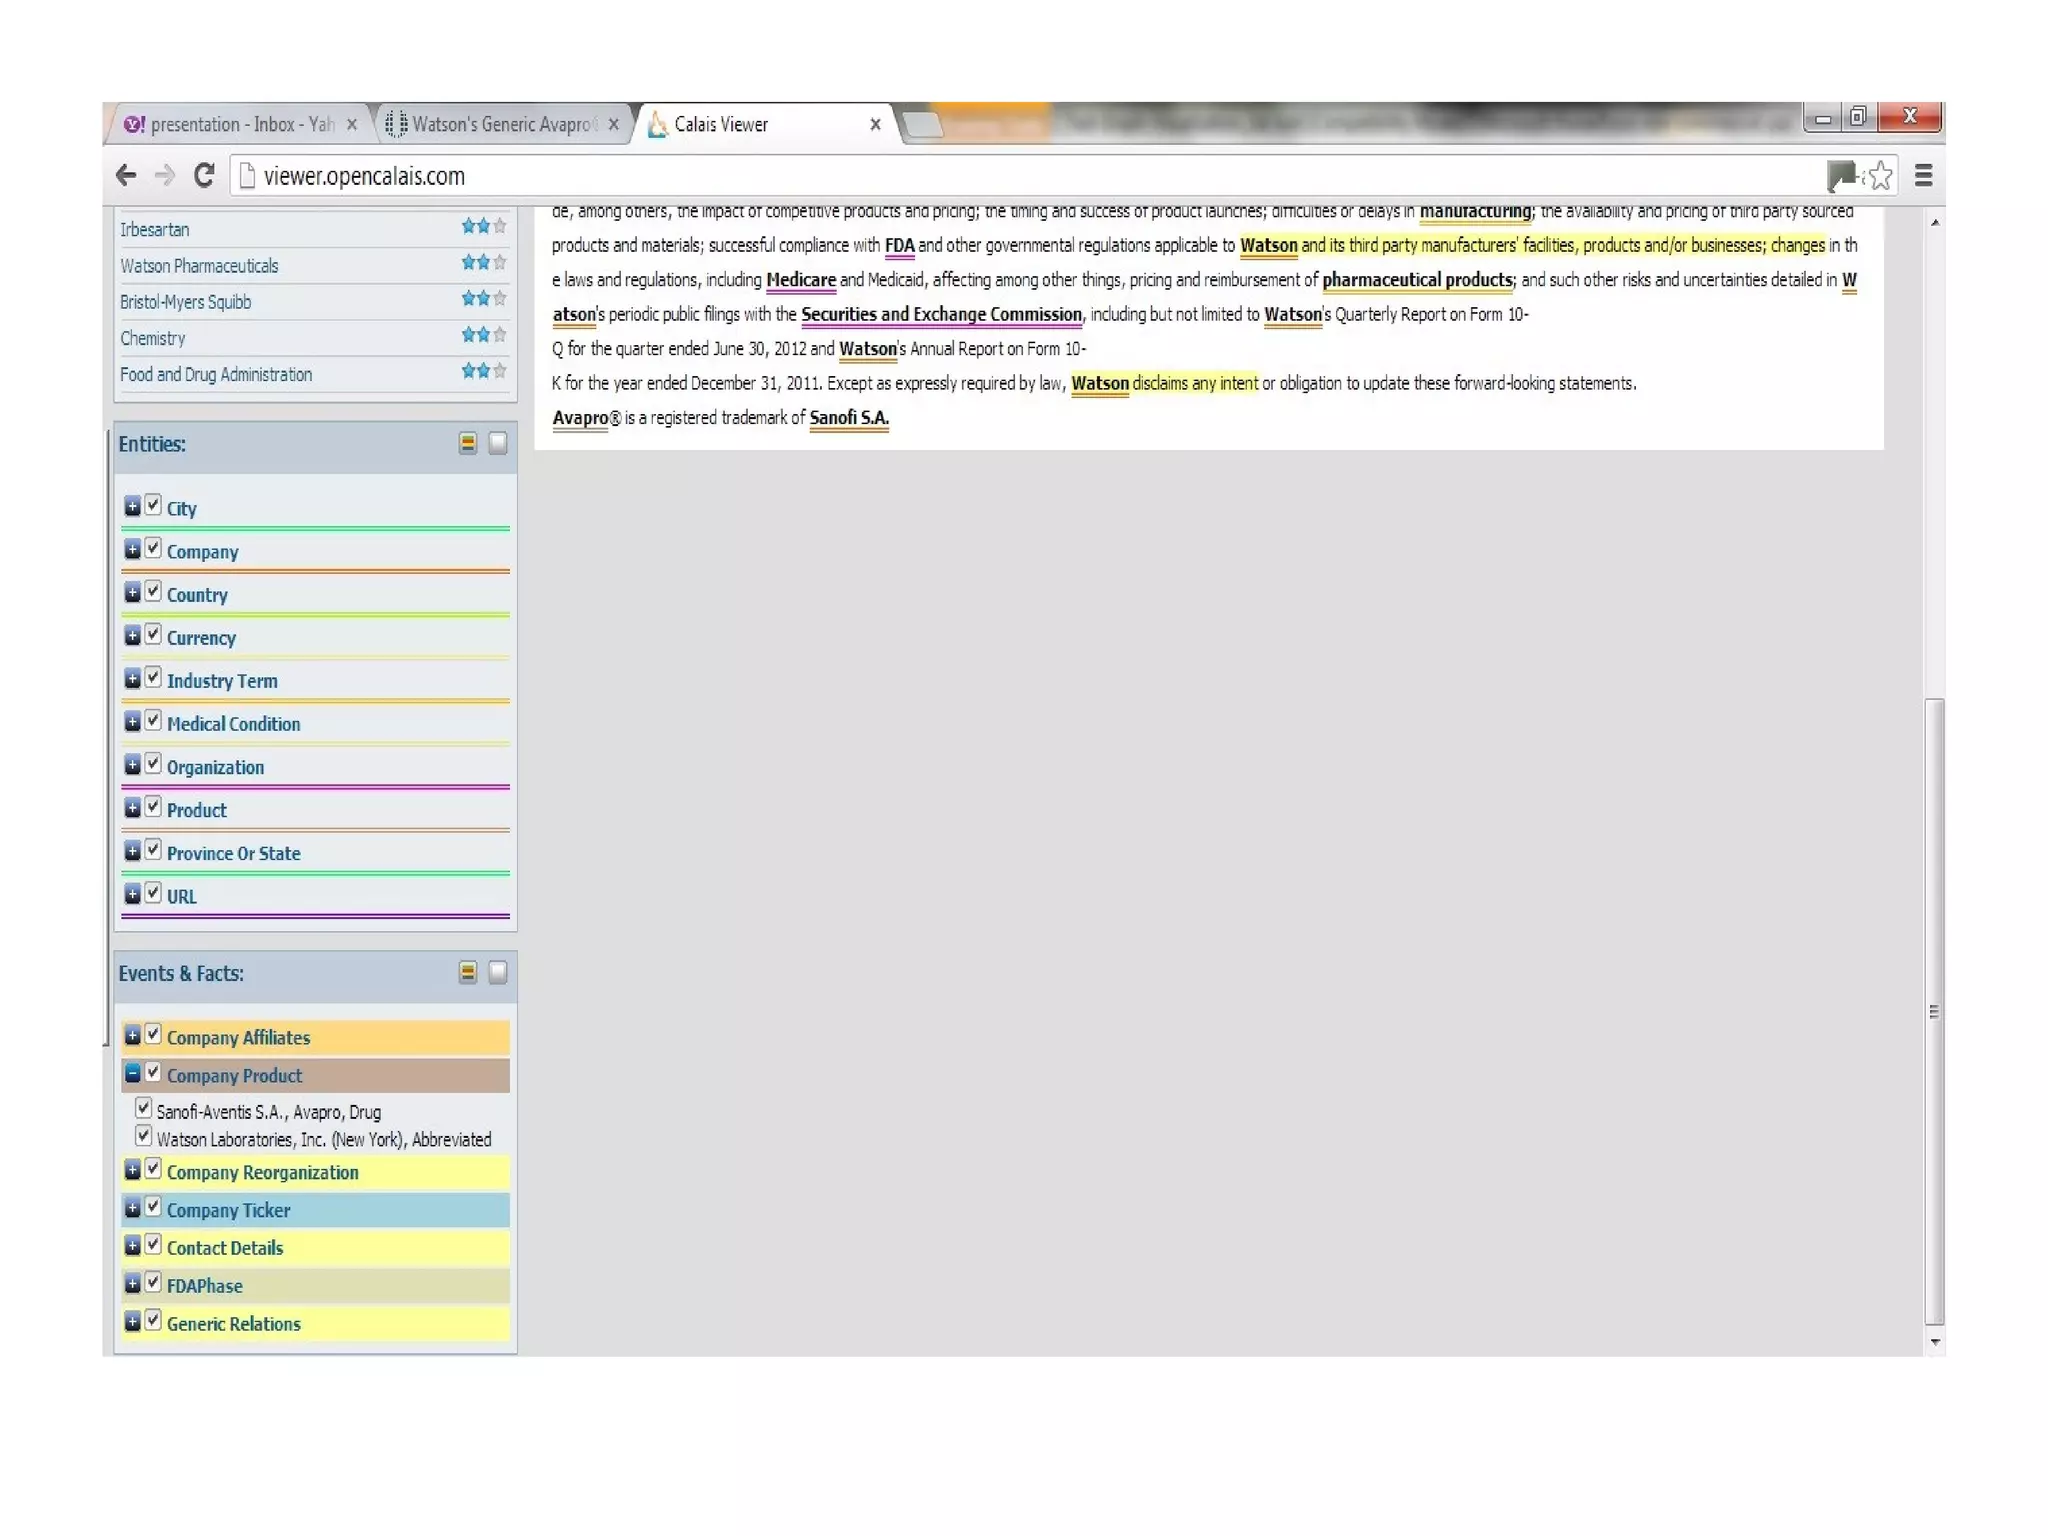Click the star rating for Irbesartan
This screenshot has height=1536, width=2048.
pos(483,227)
